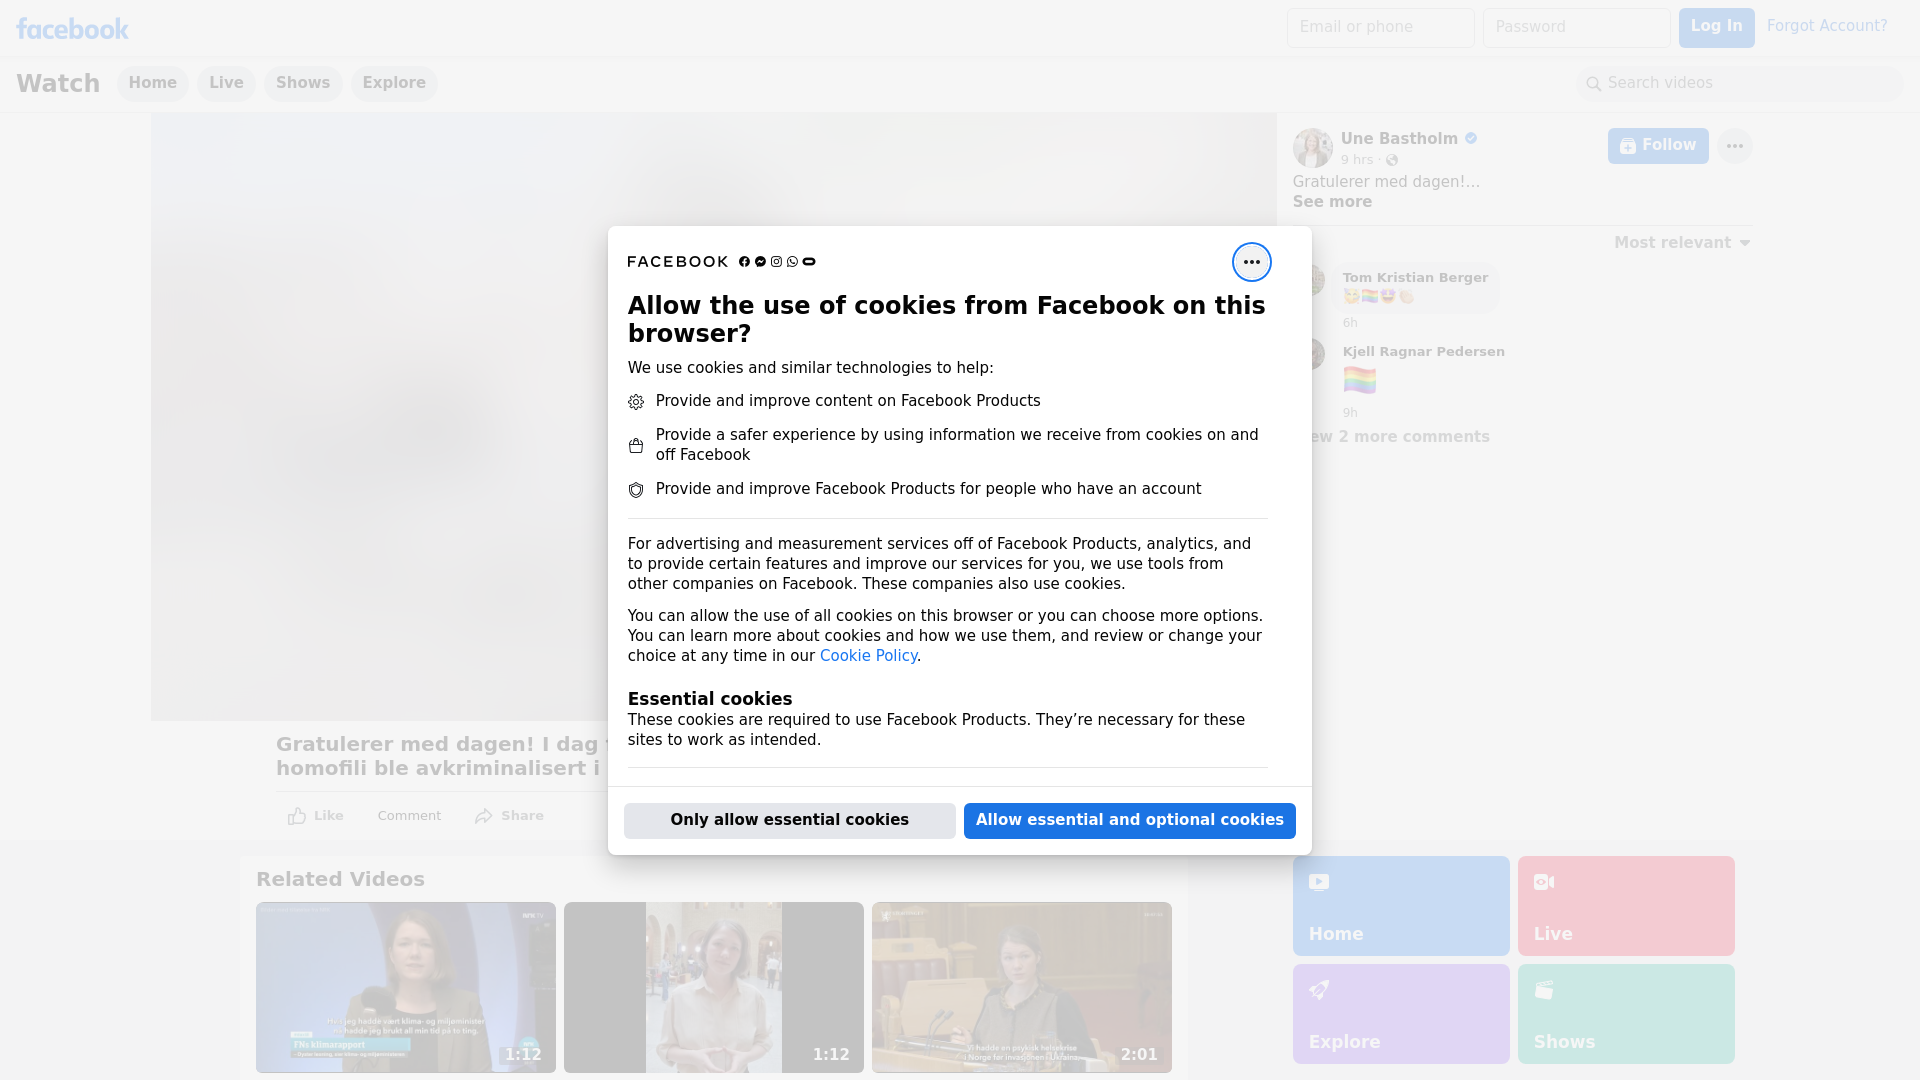Click Allow essential and optional cookies
Image resolution: width=1920 pixels, height=1080 pixels.
click(1129, 820)
